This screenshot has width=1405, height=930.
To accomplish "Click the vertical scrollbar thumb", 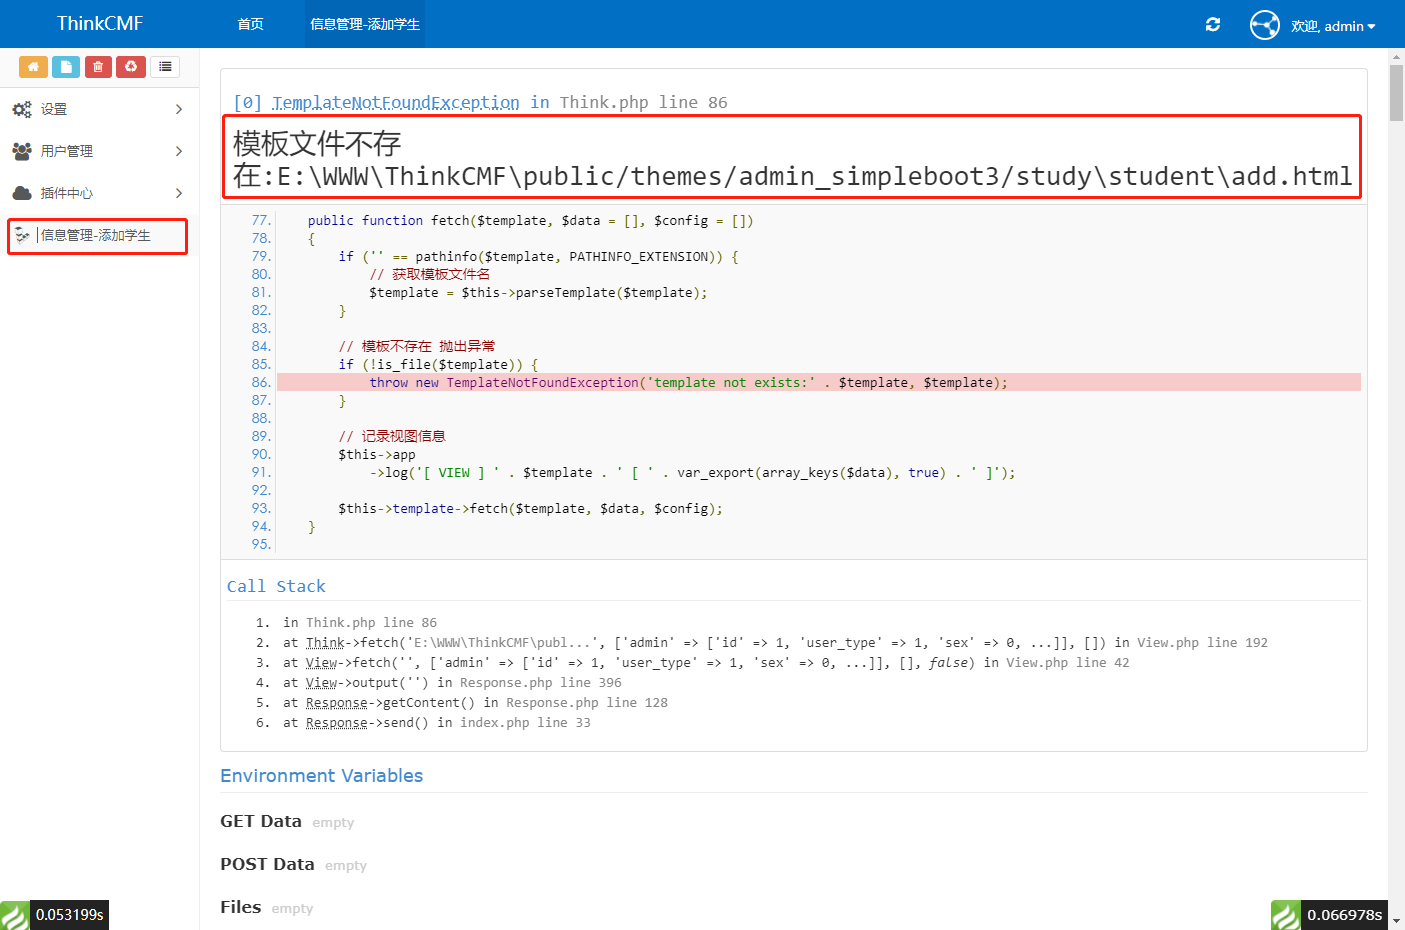I will [1396, 94].
